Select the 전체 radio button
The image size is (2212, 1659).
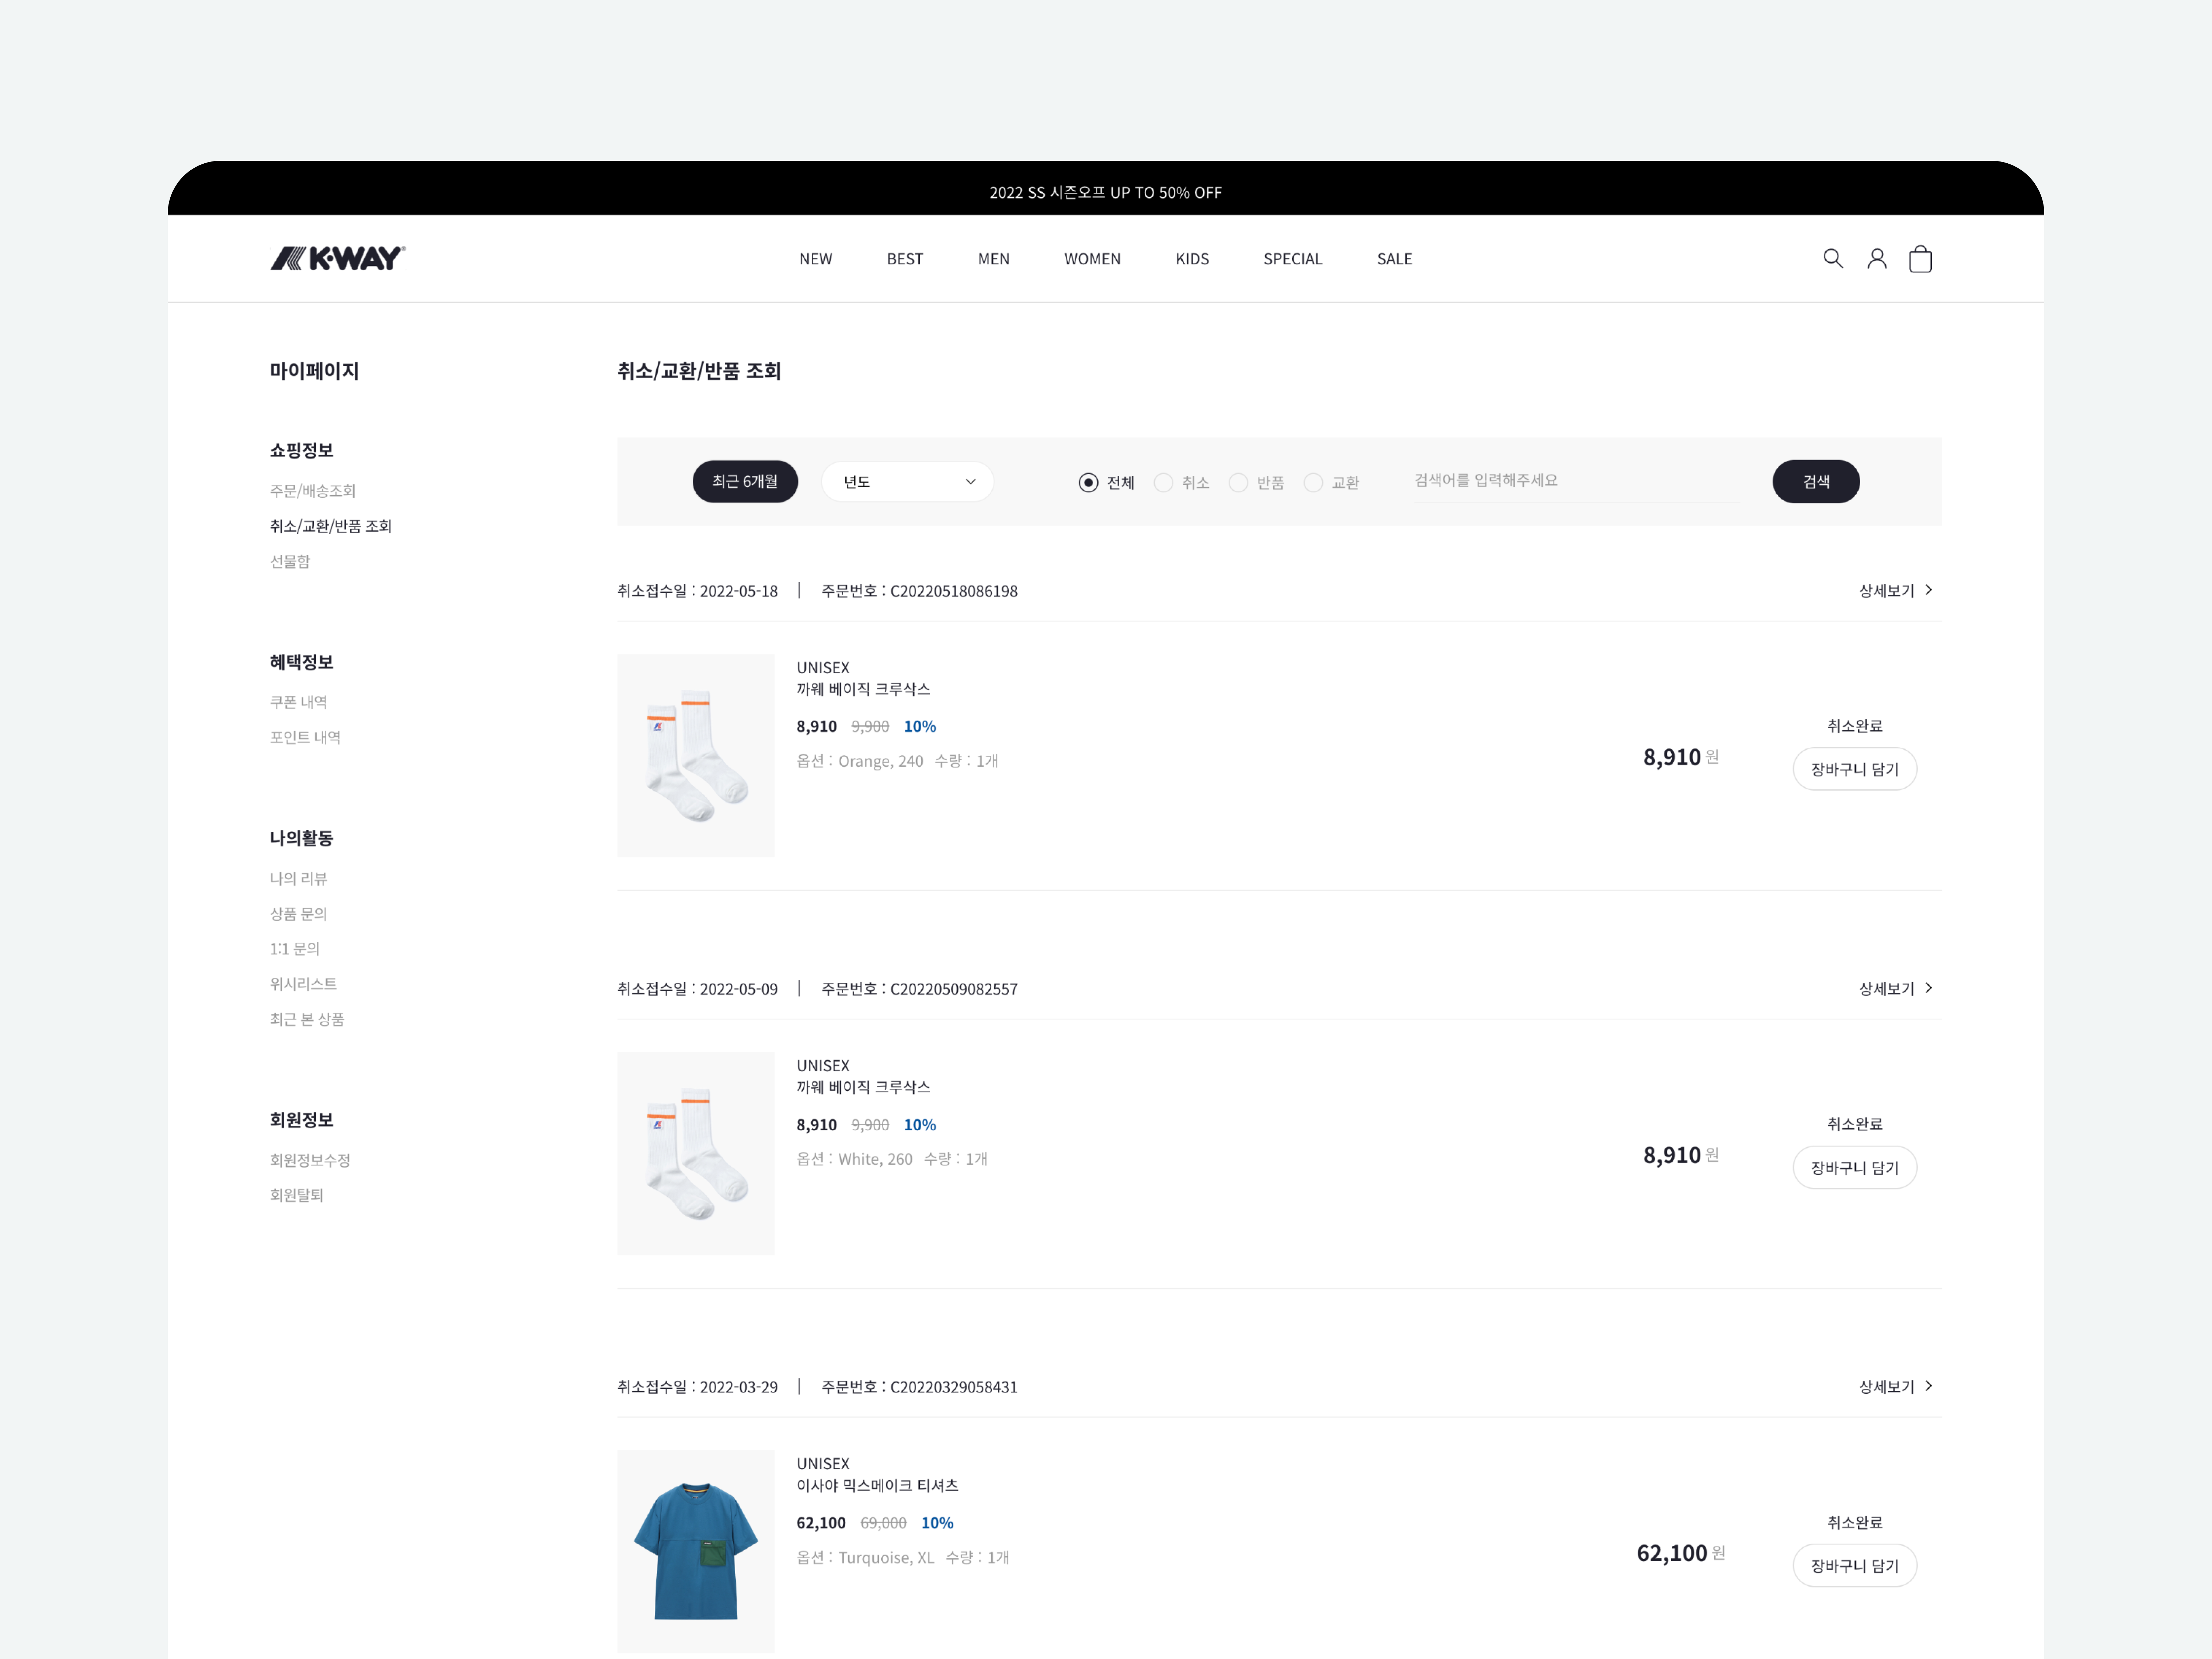[x=1088, y=483]
